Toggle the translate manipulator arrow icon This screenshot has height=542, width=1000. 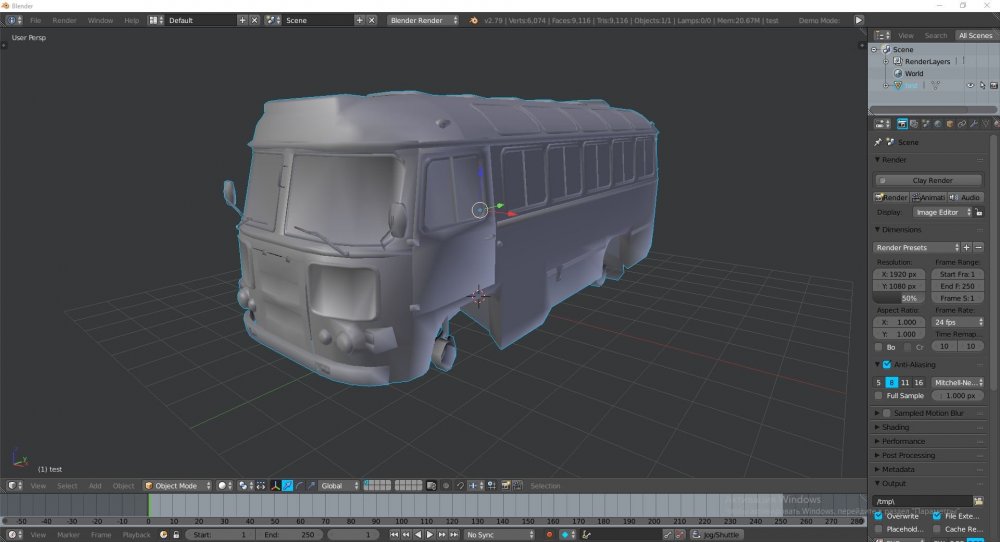(x=287, y=486)
